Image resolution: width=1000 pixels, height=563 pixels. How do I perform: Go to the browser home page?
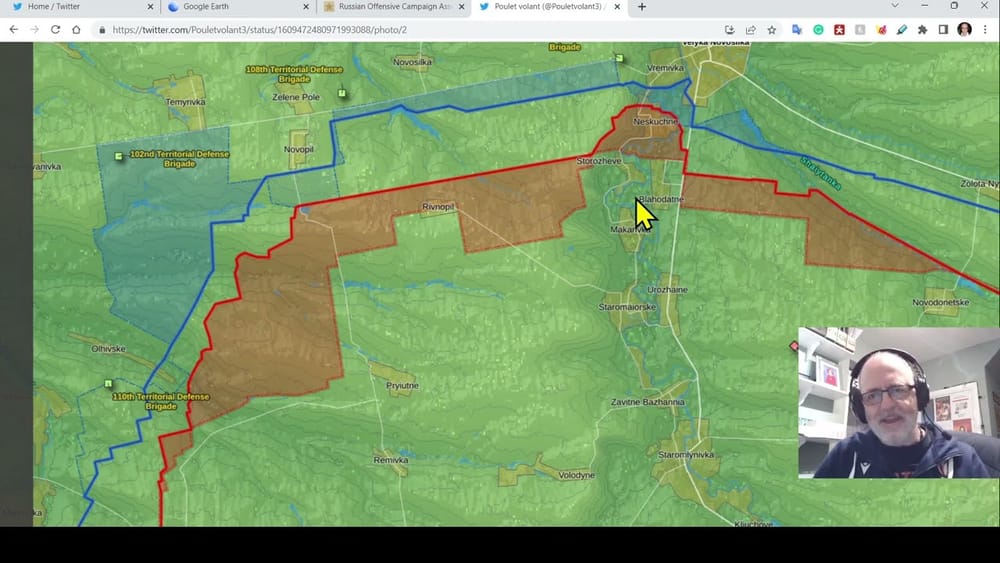click(x=77, y=30)
